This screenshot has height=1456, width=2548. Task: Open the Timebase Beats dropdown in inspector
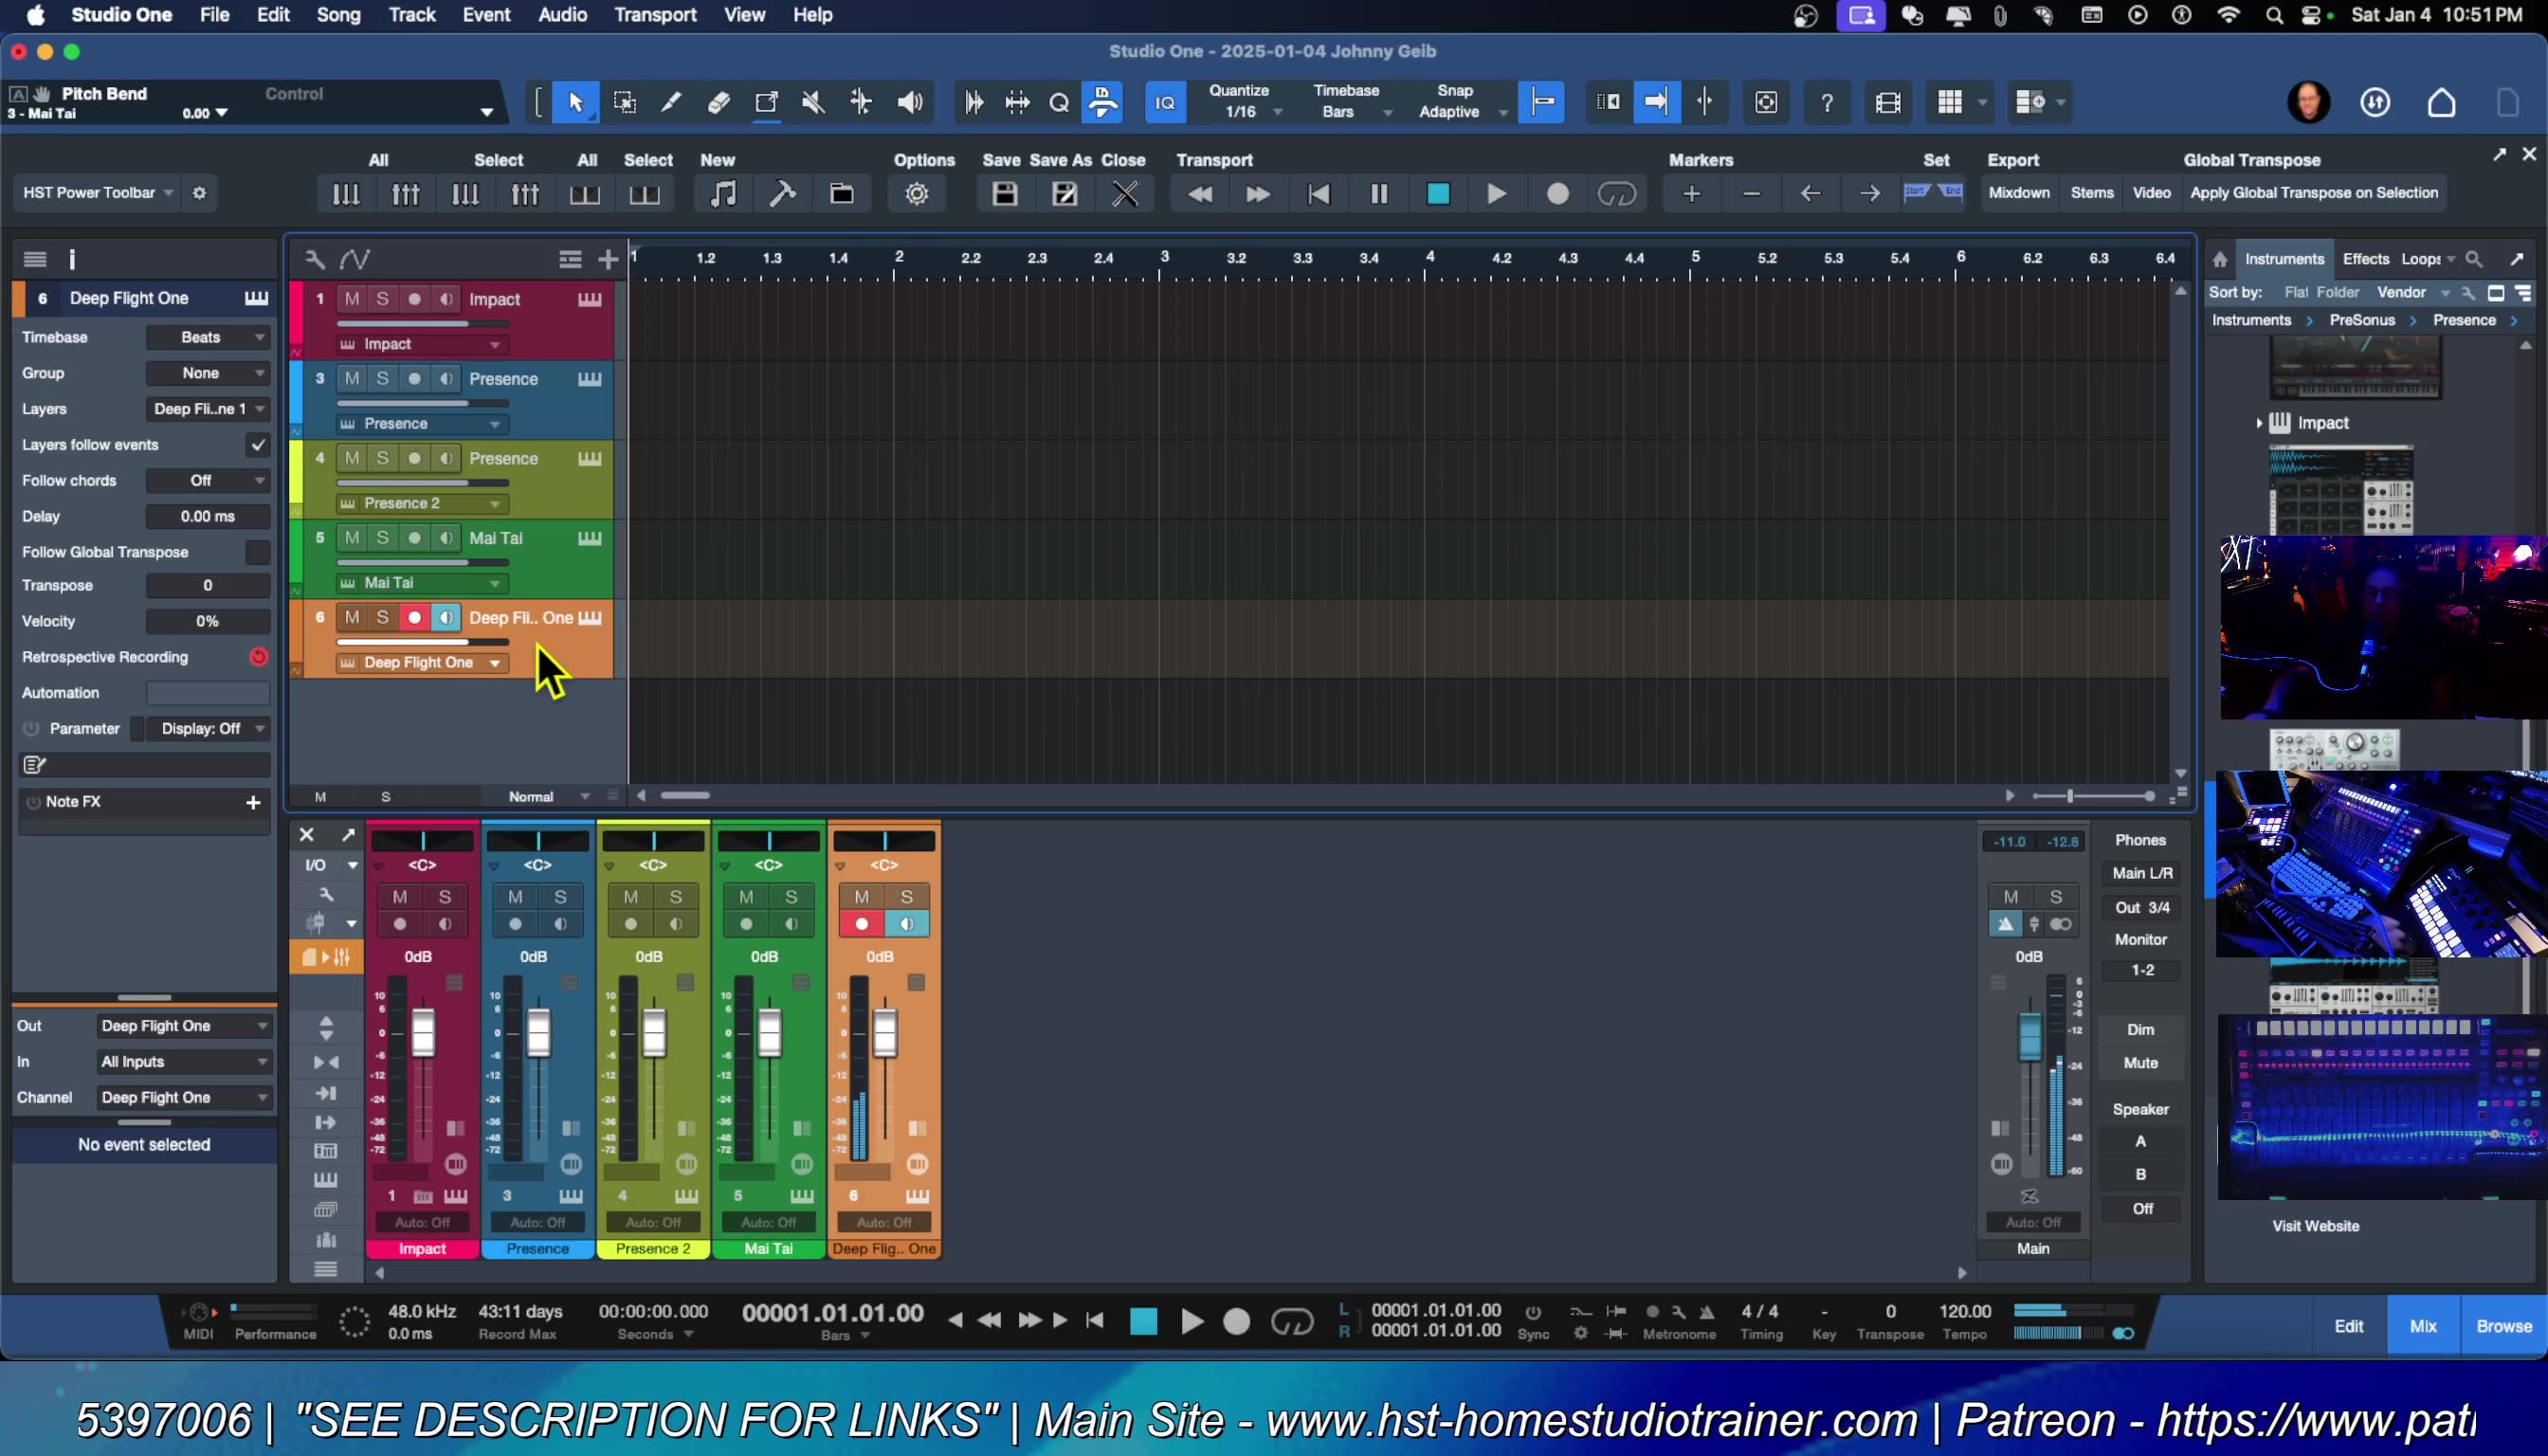click(207, 337)
